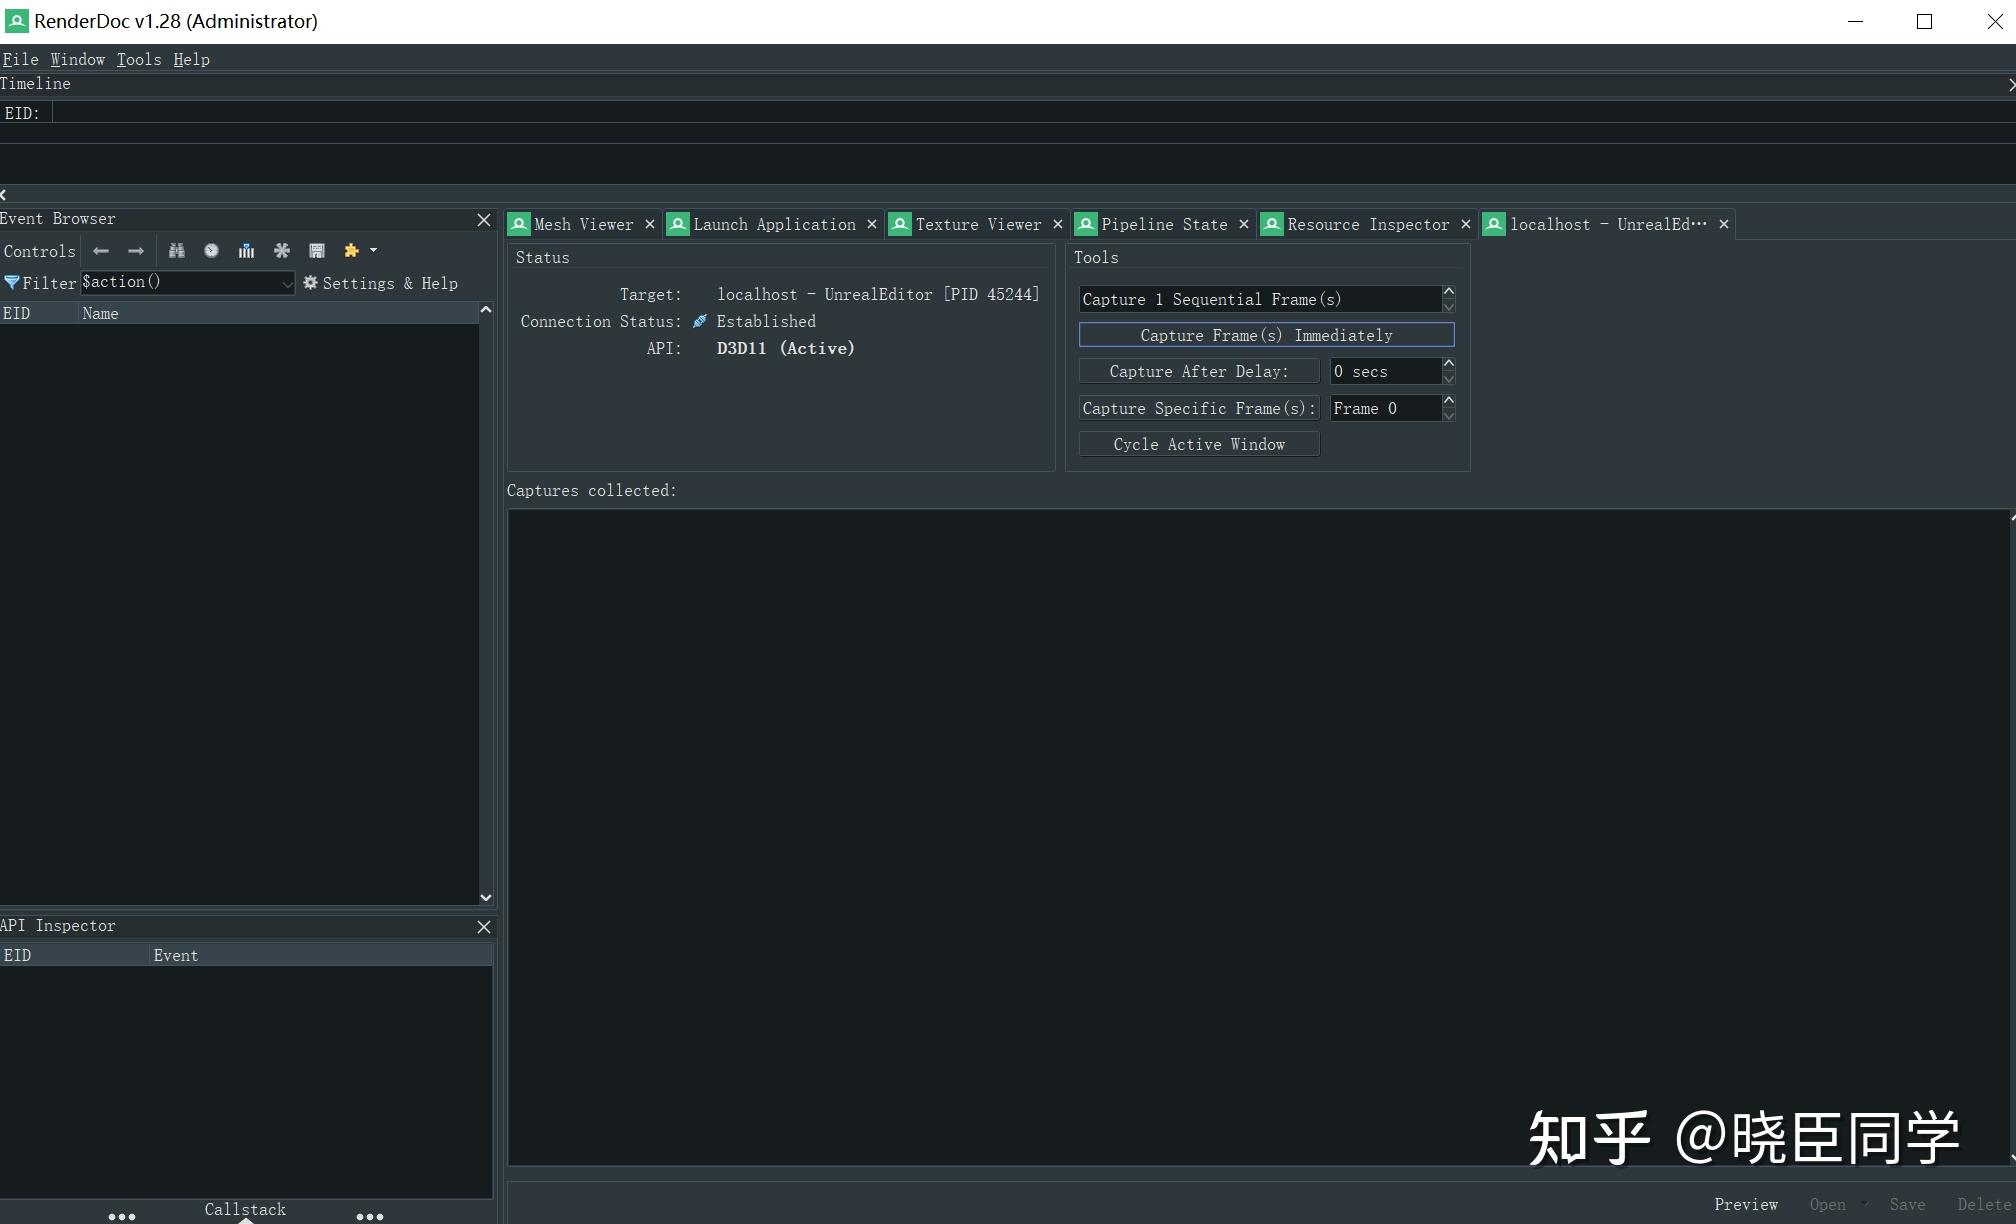Open frame statistics with the bar chart icon
Viewport: 2016px width, 1224px height.
(x=246, y=251)
